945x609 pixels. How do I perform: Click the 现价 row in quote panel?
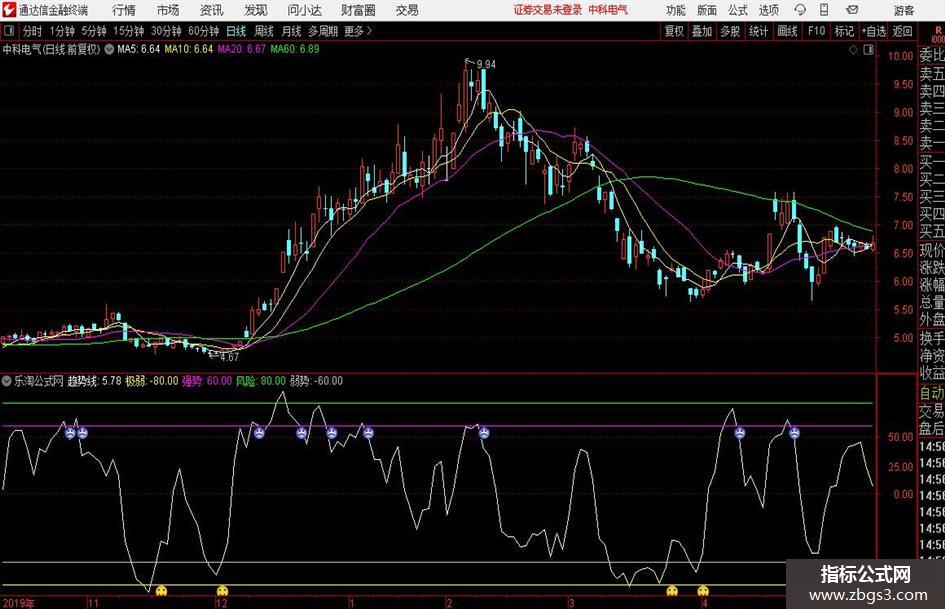(x=932, y=250)
